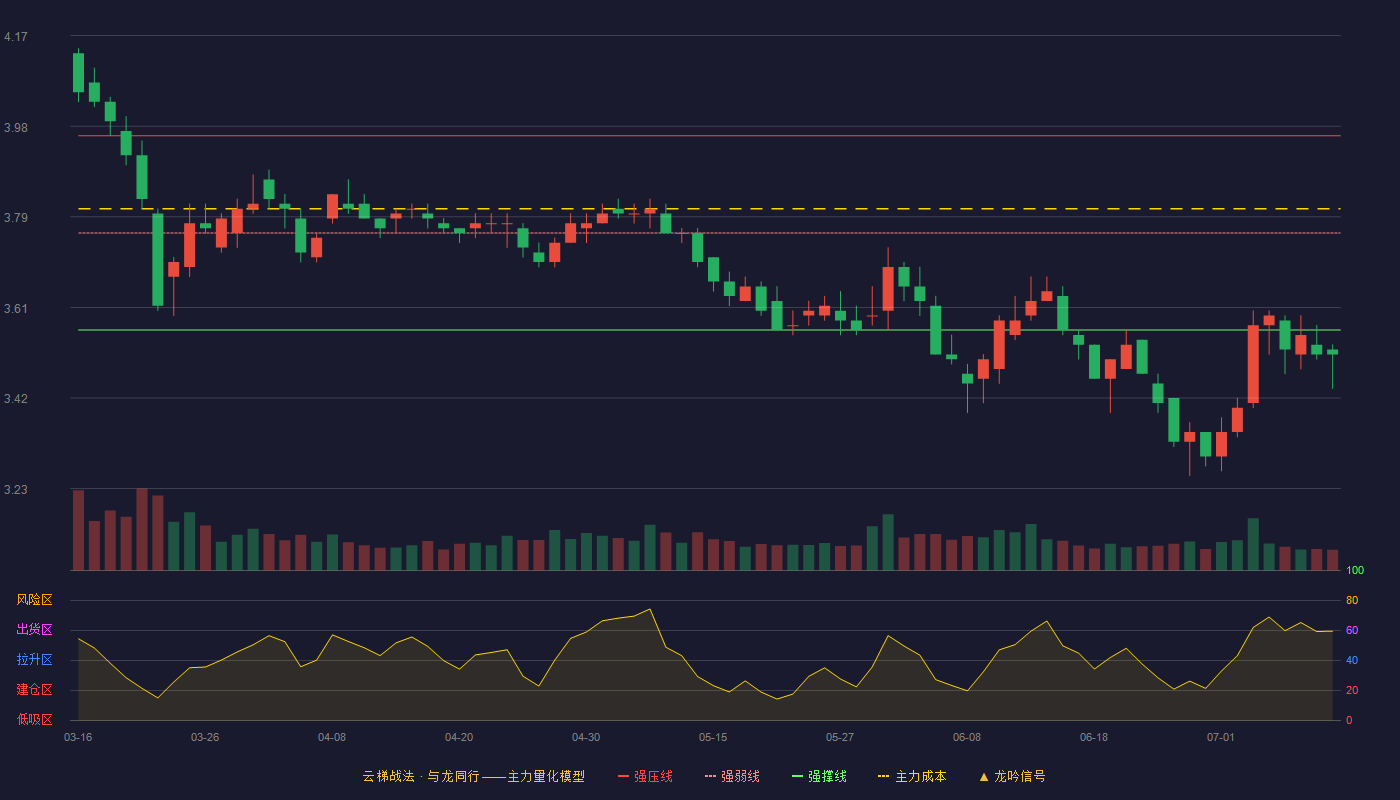Toggle the 强弱线 legend item
Screen dimensions: 1400x800
(732, 776)
